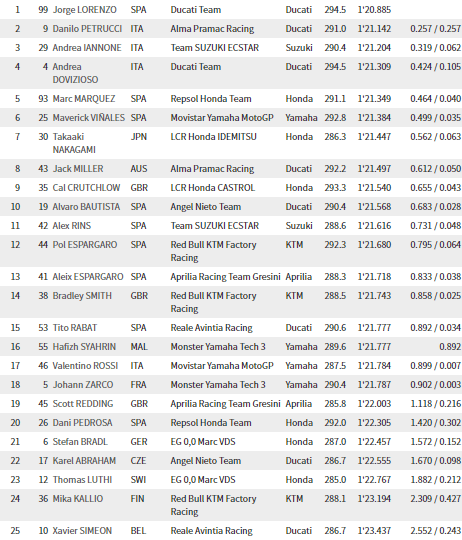Click Aprilia Racing Team Gresini for Scott REDDING
The height and width of the screenshot is (540, 462).
225,404
